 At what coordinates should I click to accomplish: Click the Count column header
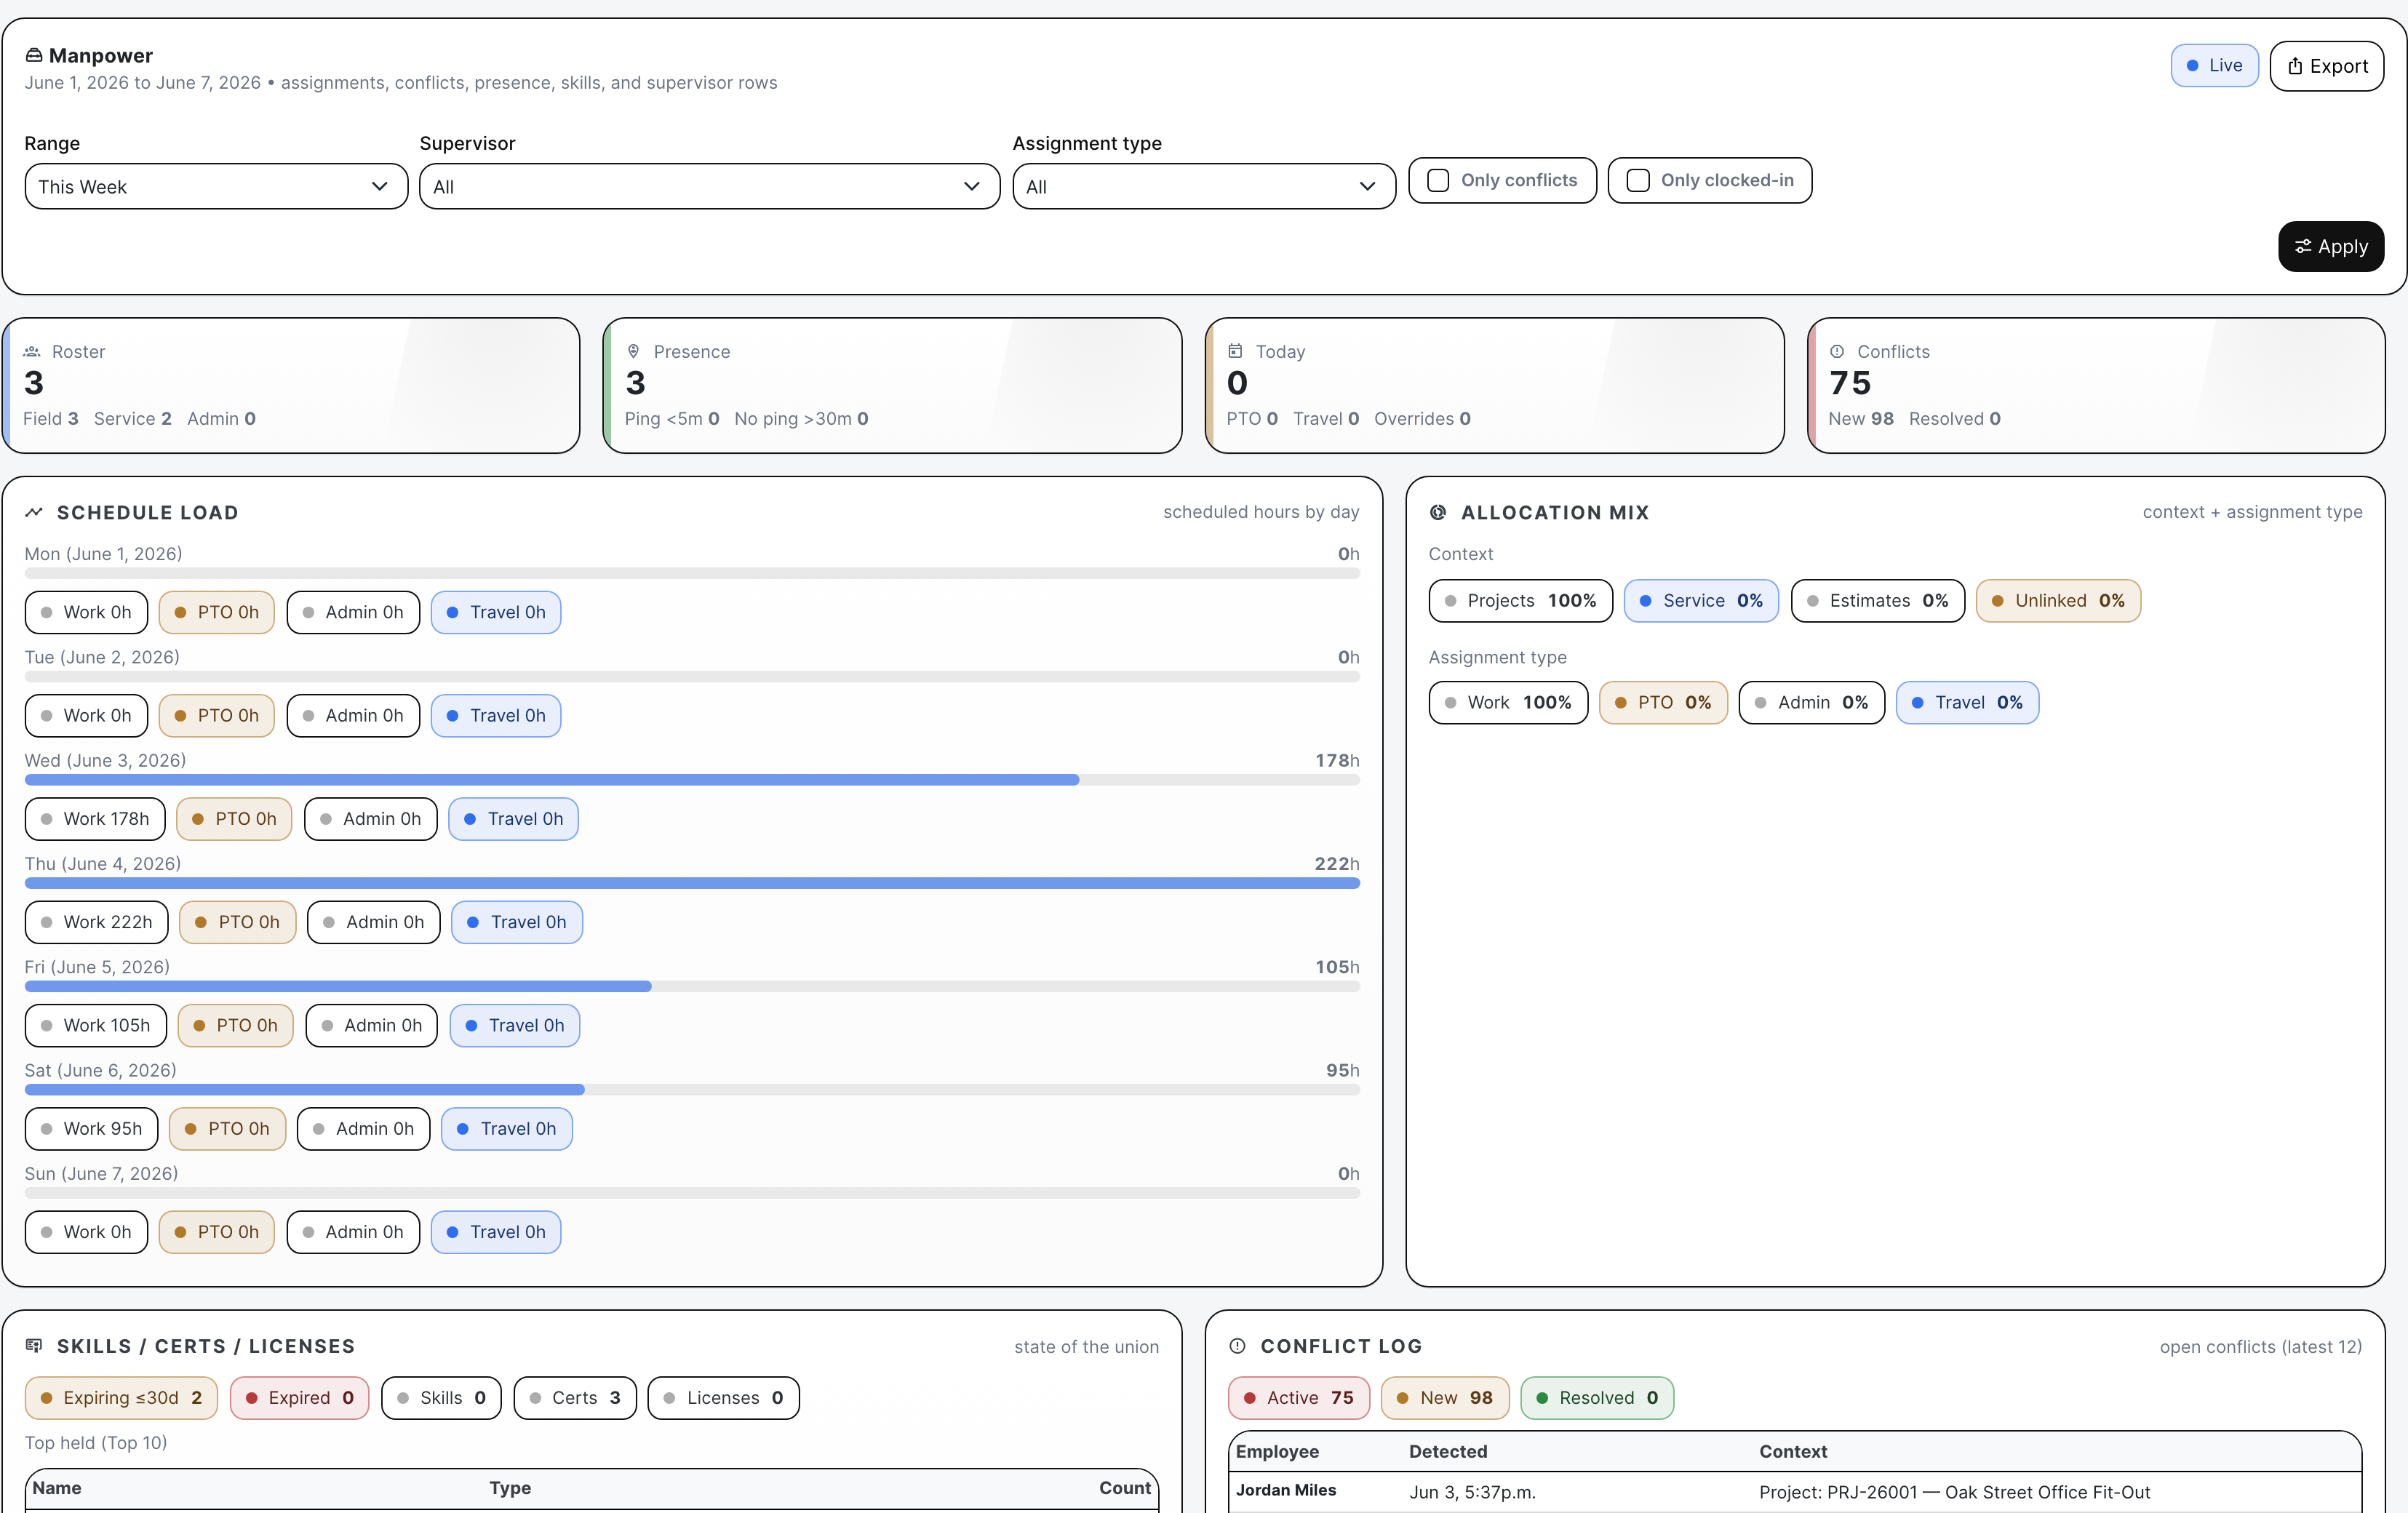point(1125,1489)
